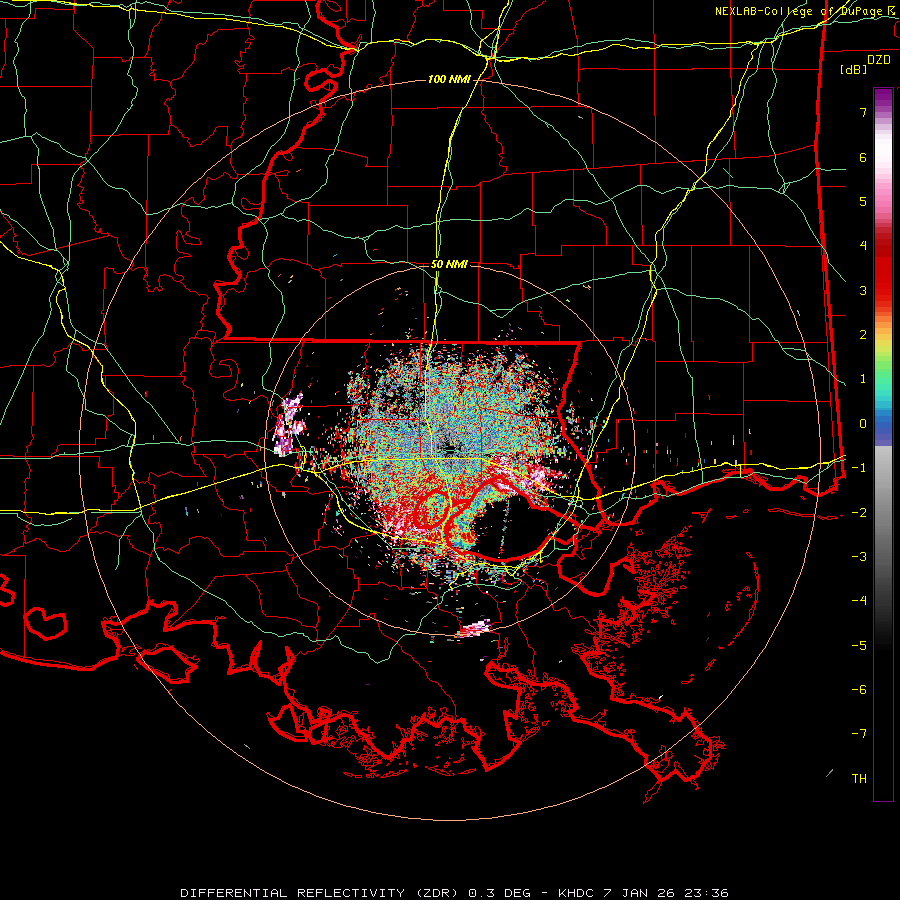Click the [dB] units label
This screenshot has width=900, height=900.
click(854, 69)
